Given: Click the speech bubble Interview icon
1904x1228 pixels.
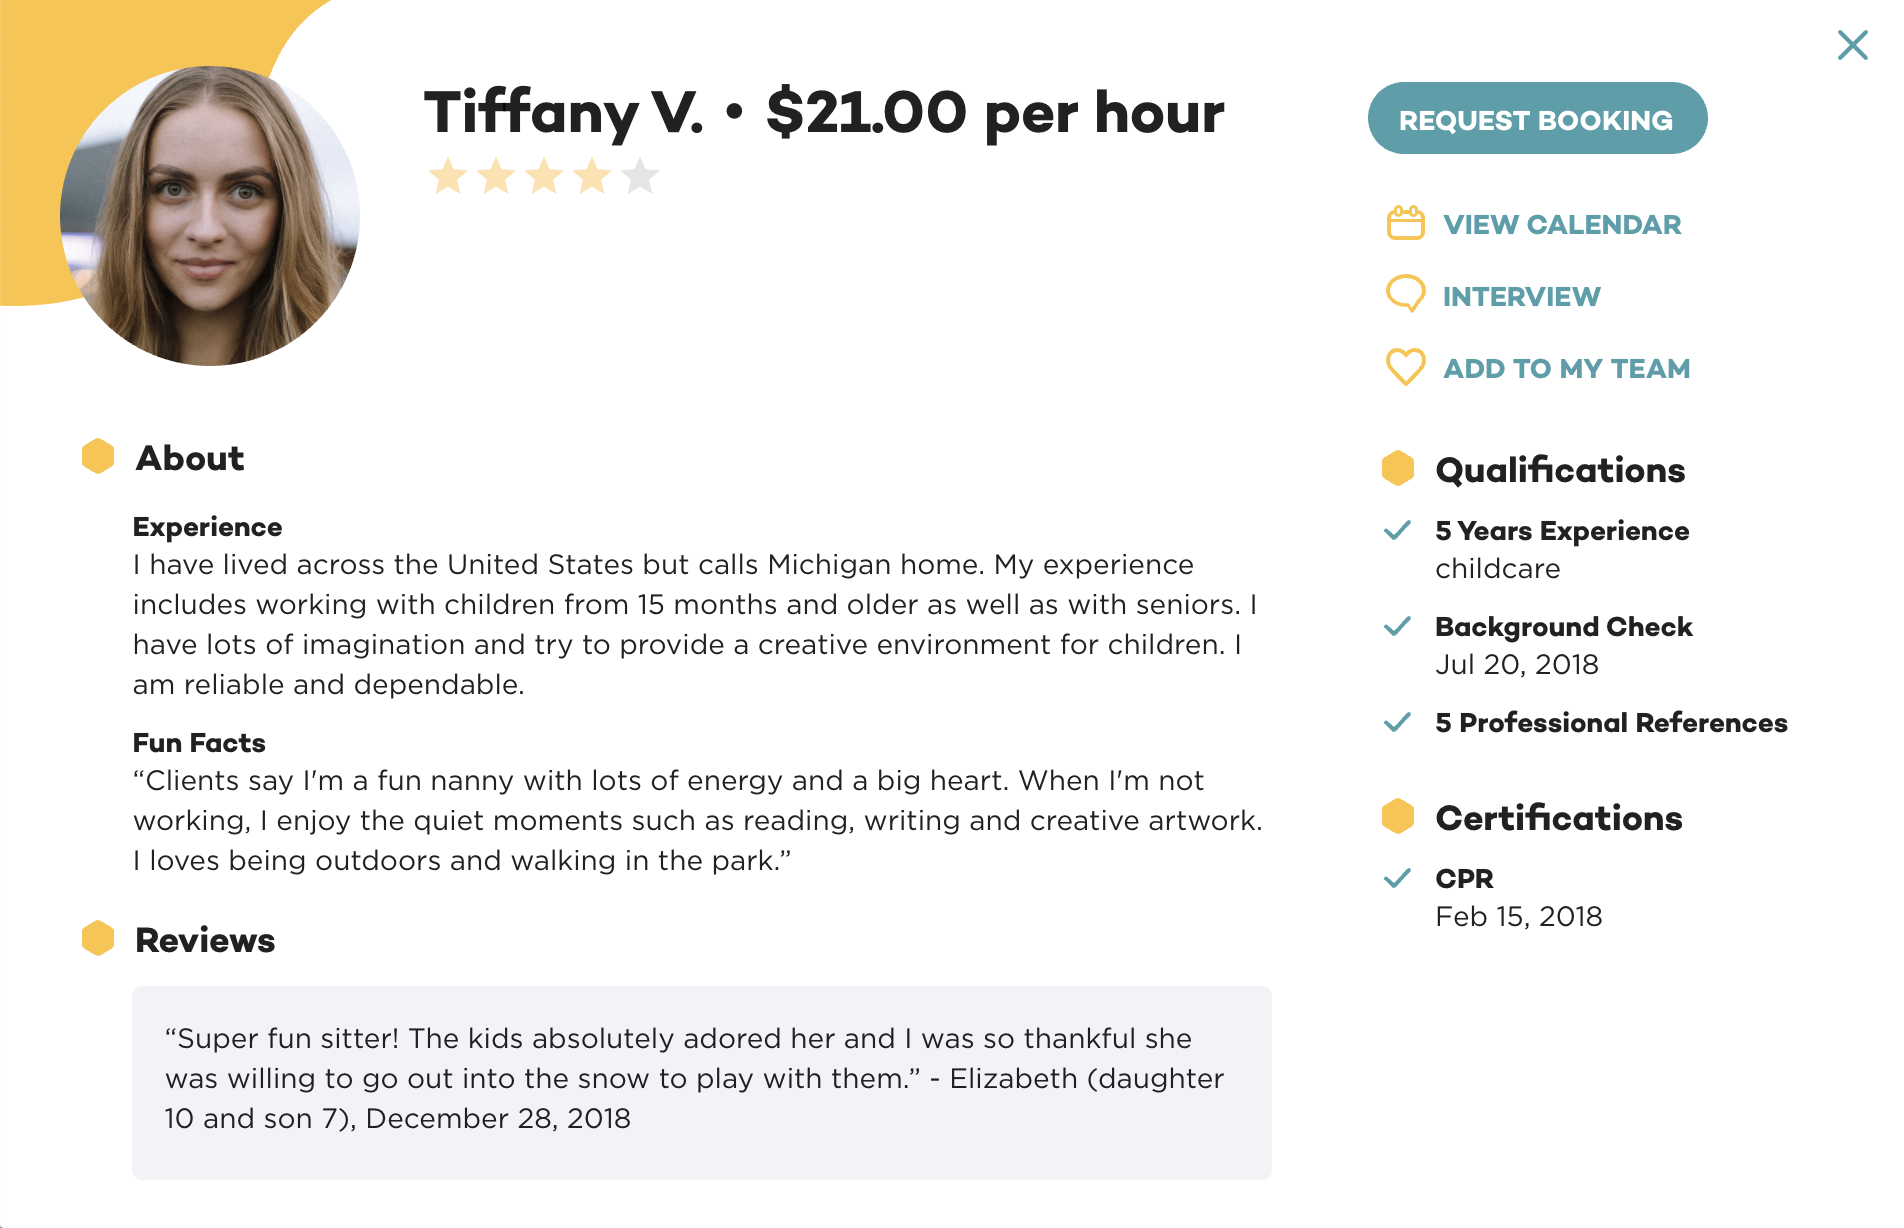Looking at the screenshot, I should click(1405, 294).
